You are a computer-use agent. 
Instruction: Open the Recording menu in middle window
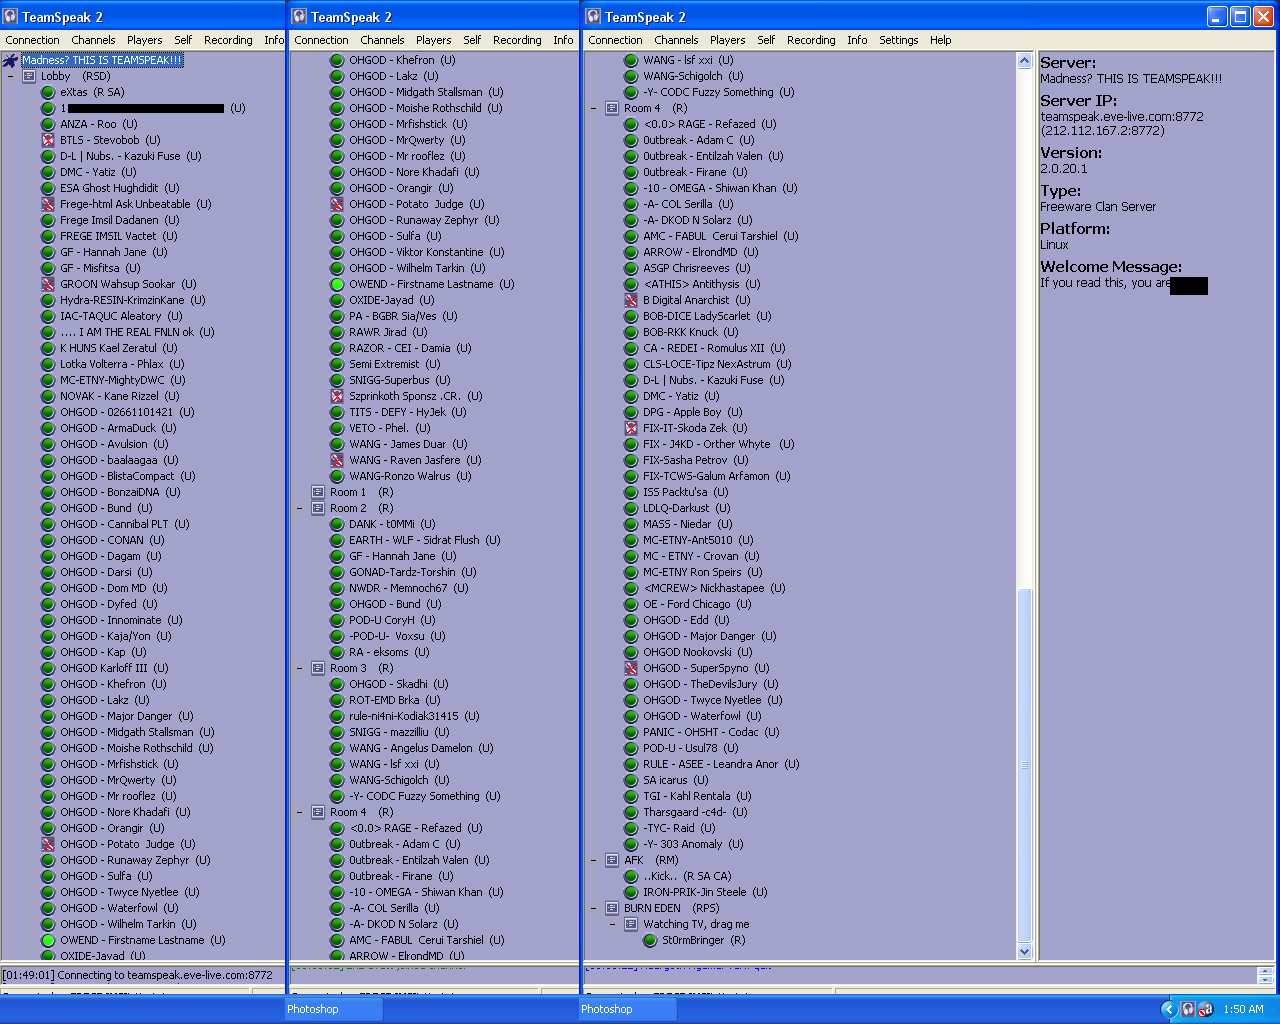[517, 40]
